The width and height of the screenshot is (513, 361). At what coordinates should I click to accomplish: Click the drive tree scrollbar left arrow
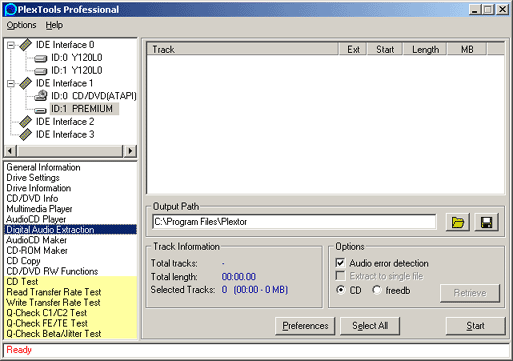[10, 151]
